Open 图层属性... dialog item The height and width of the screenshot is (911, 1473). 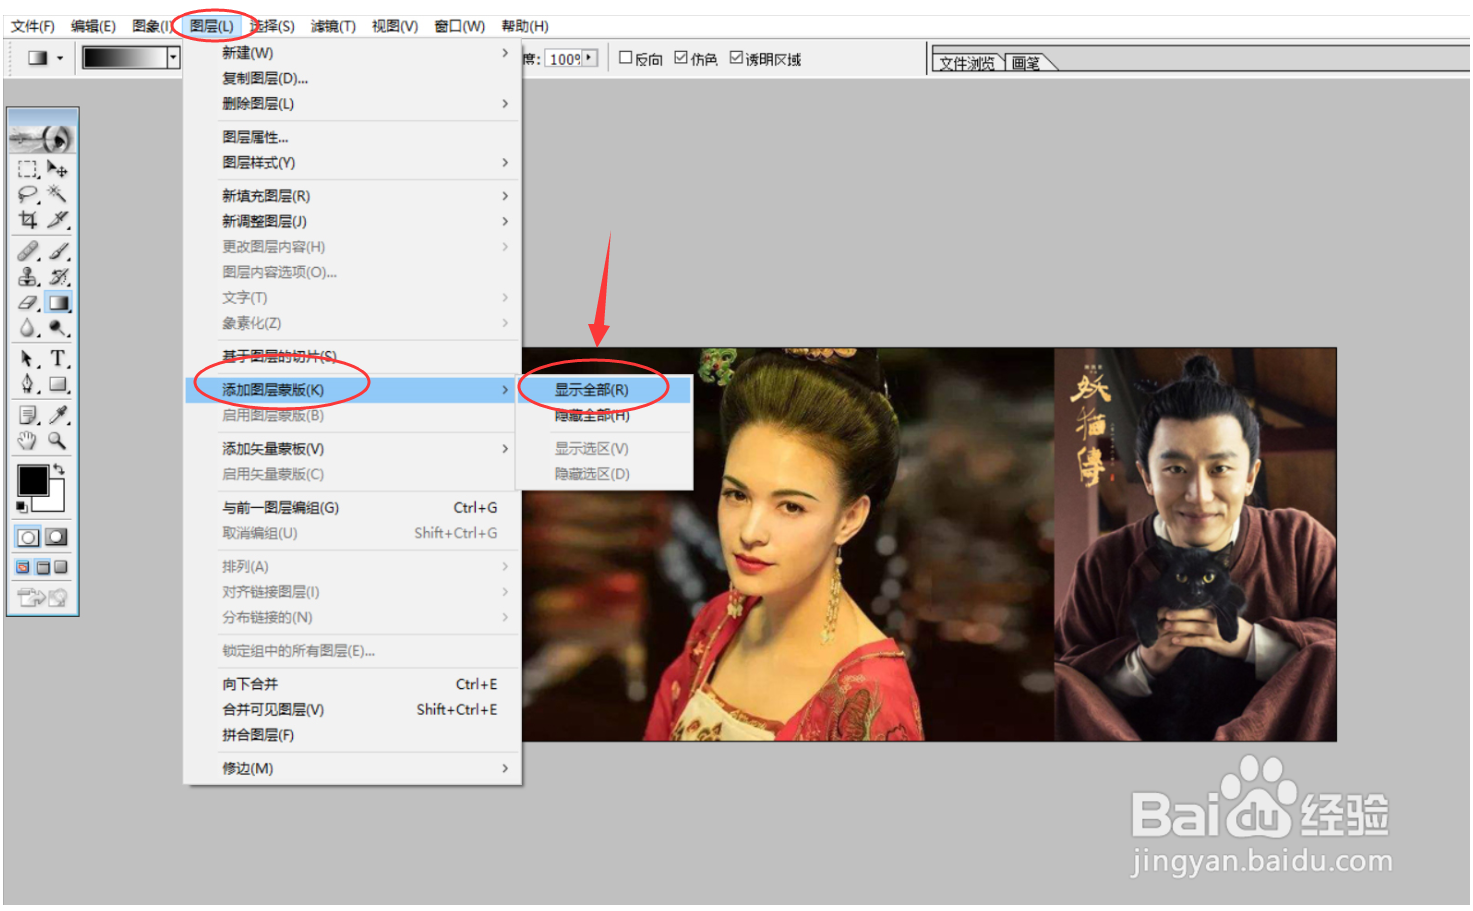352,138
